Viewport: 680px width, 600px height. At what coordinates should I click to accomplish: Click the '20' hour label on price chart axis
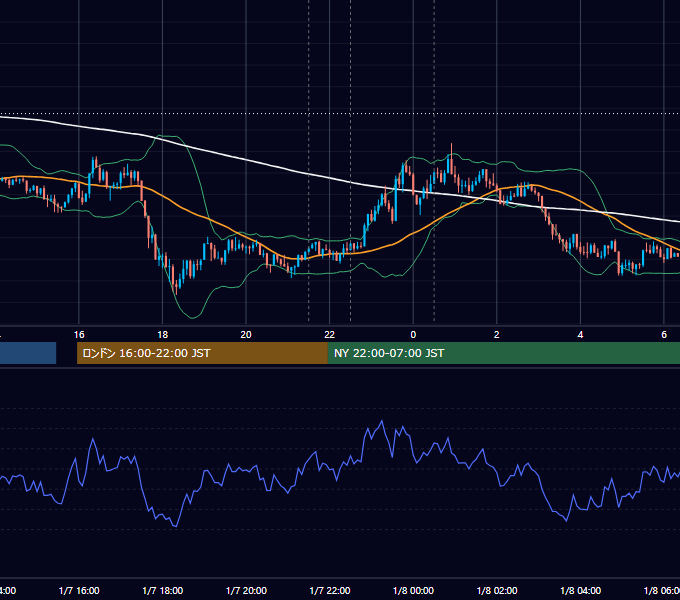246,335
